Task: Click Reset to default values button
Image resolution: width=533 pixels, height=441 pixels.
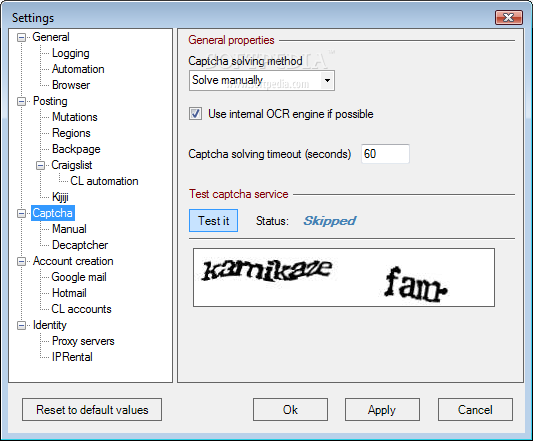Action: point(92,410)
